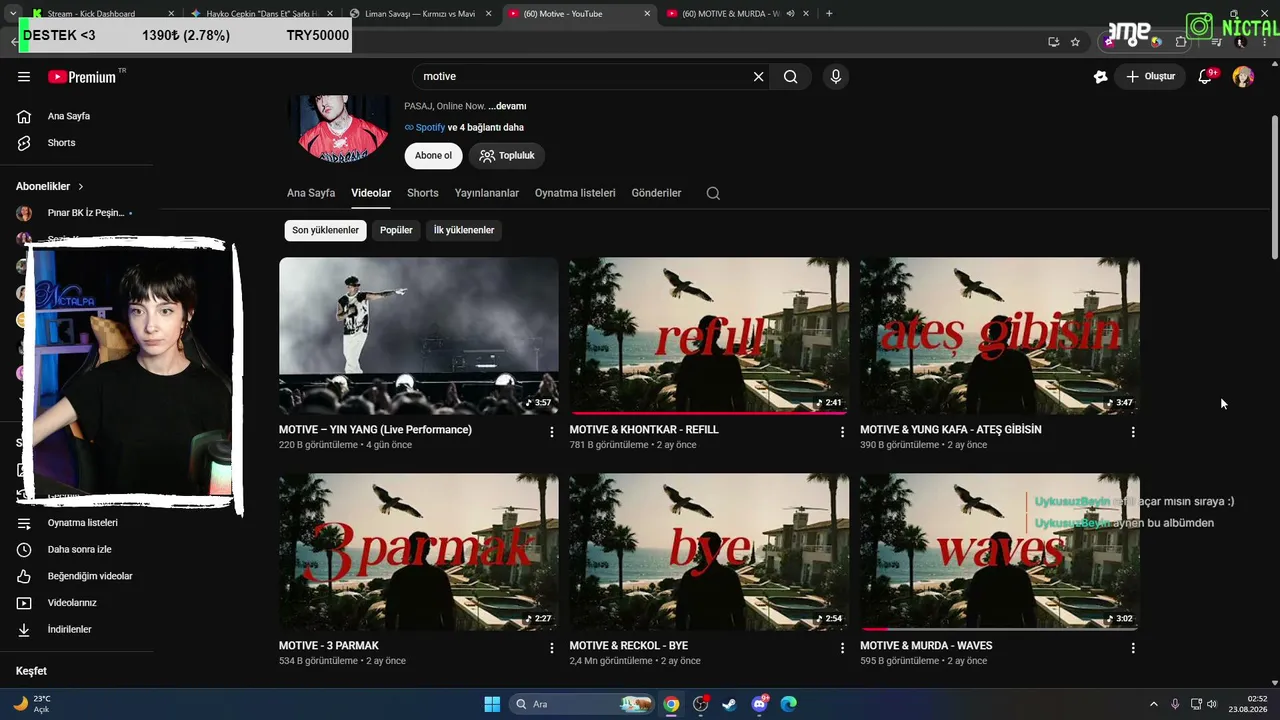Open a new browser tab
Image resolution: width=1280 pixels, height=720 pixels.
[x=829, y=14]
